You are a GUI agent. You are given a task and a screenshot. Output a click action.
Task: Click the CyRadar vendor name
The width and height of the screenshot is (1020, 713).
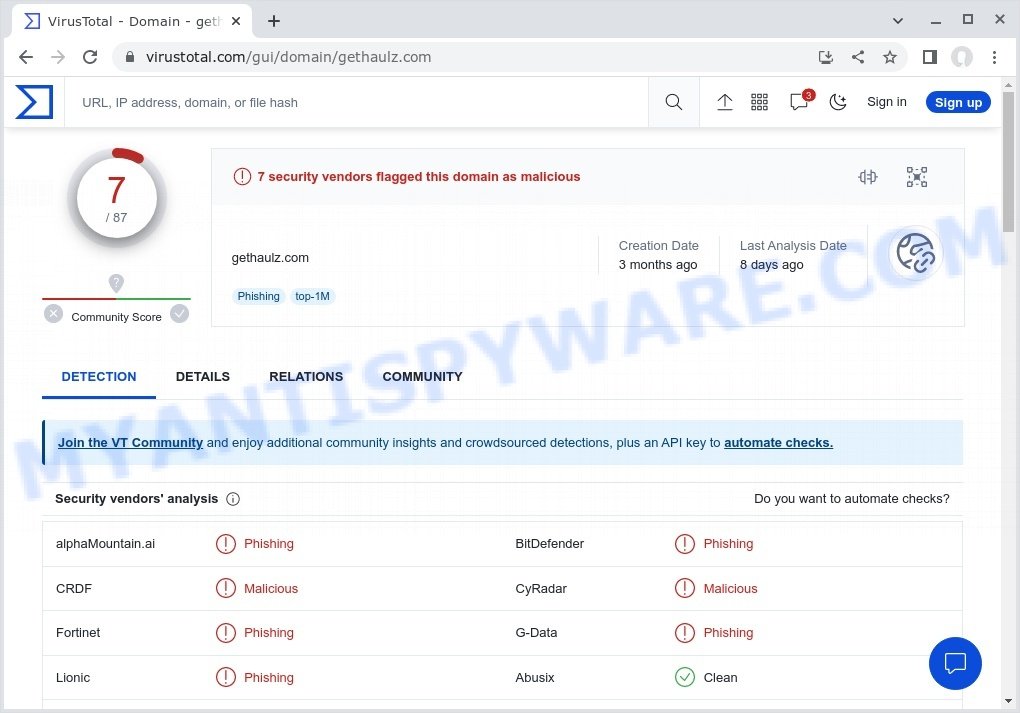tap(541, 589)
